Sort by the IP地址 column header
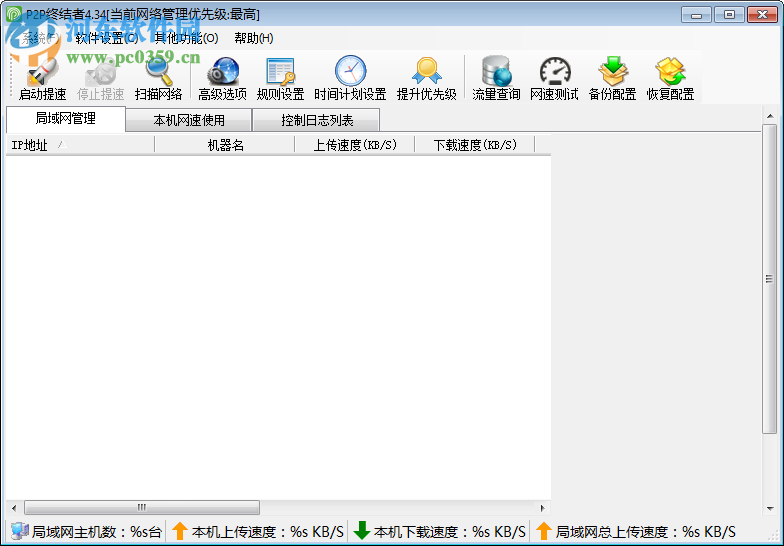 [80, 145]
